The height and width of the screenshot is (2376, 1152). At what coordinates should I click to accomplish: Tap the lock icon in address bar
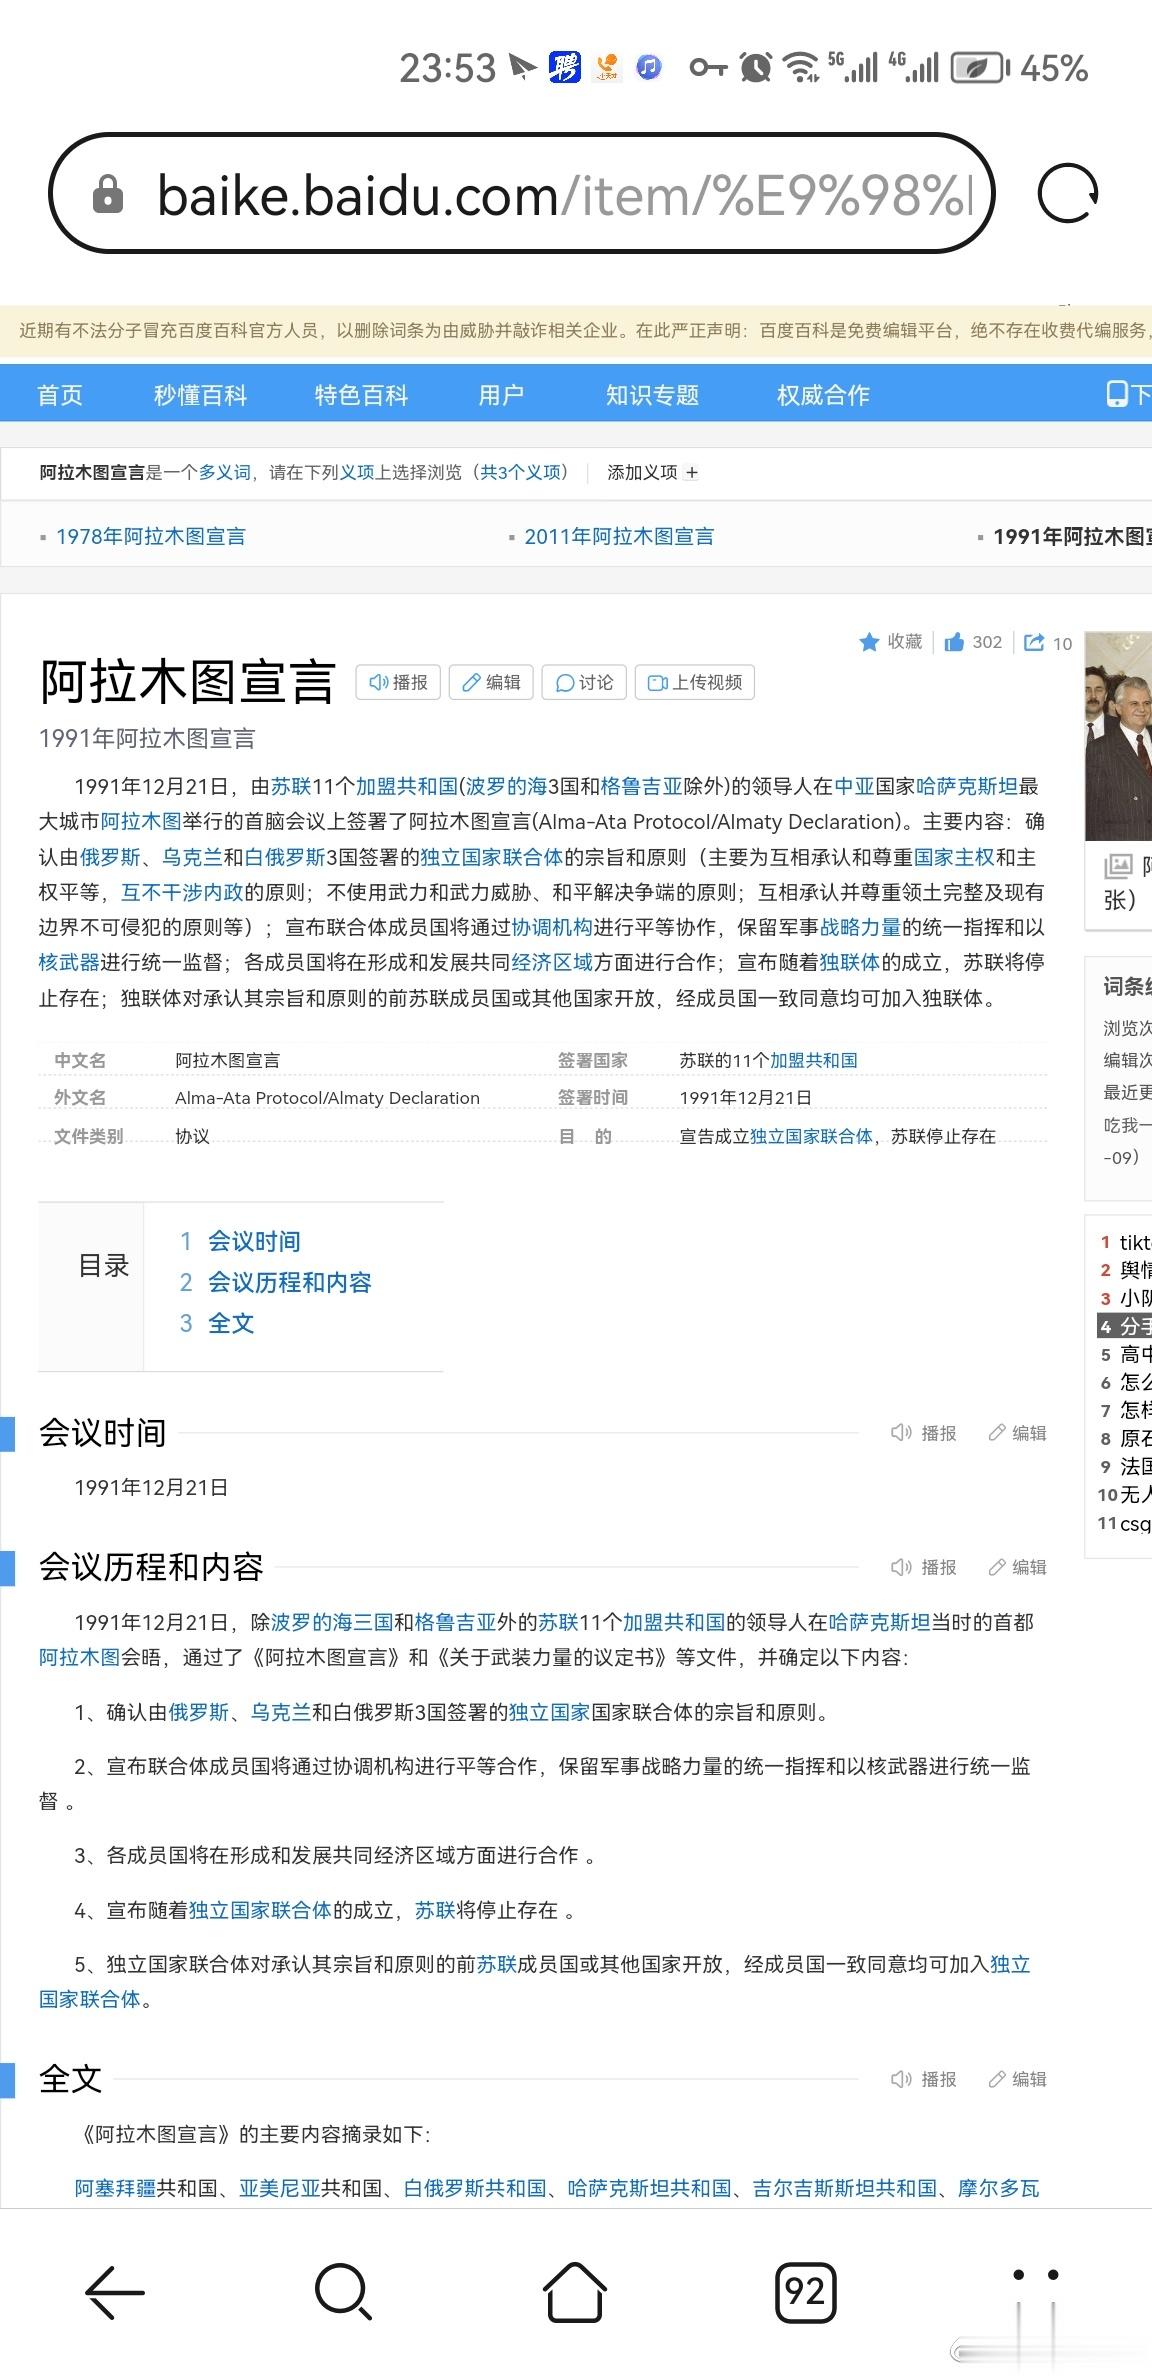tap(107, 194)
